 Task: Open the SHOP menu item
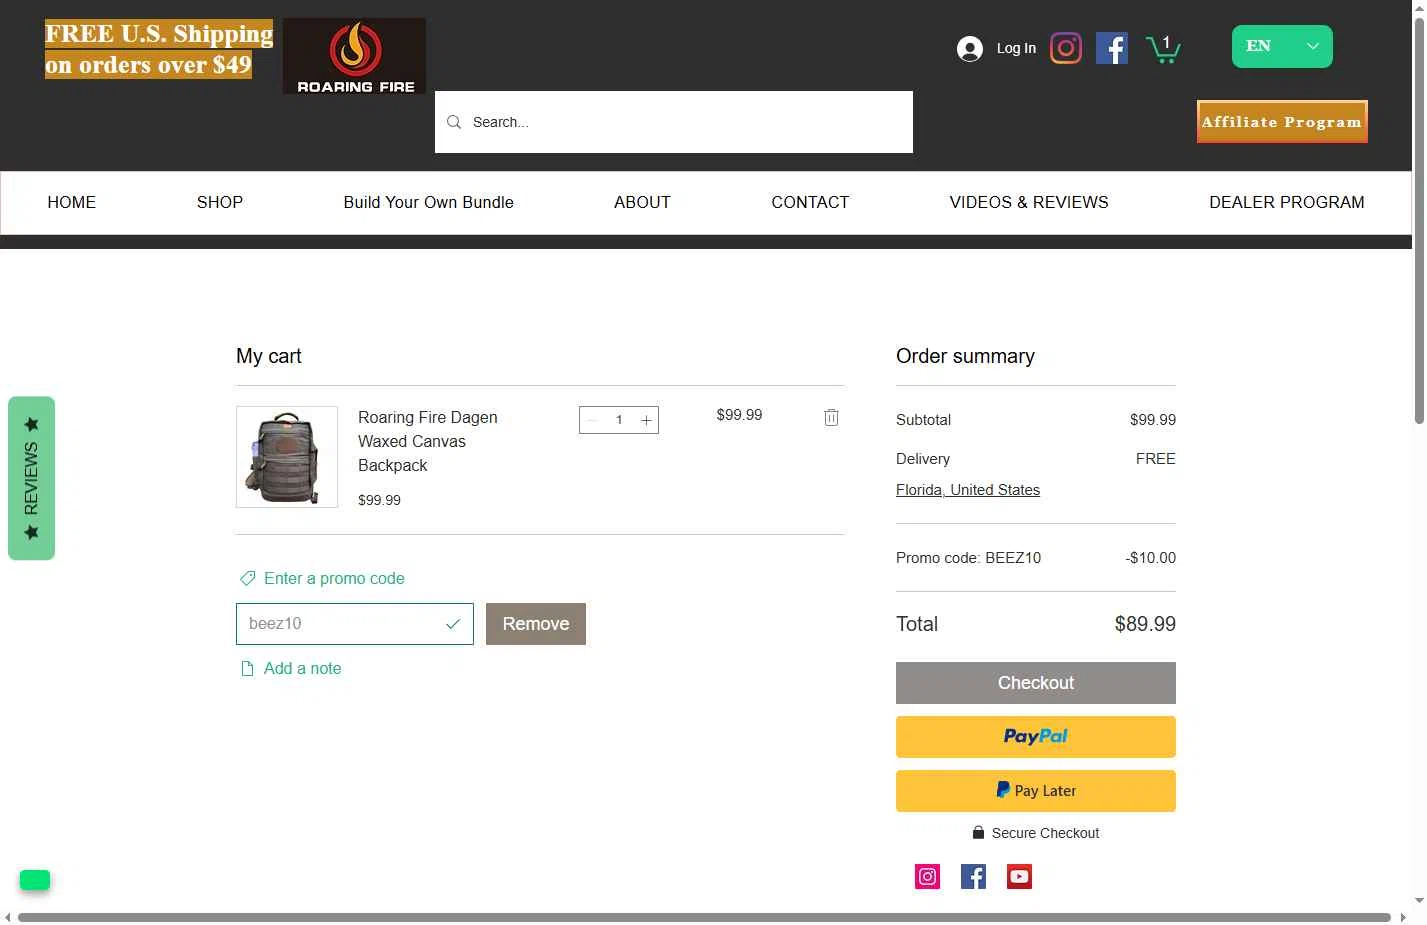pos(220,202)
